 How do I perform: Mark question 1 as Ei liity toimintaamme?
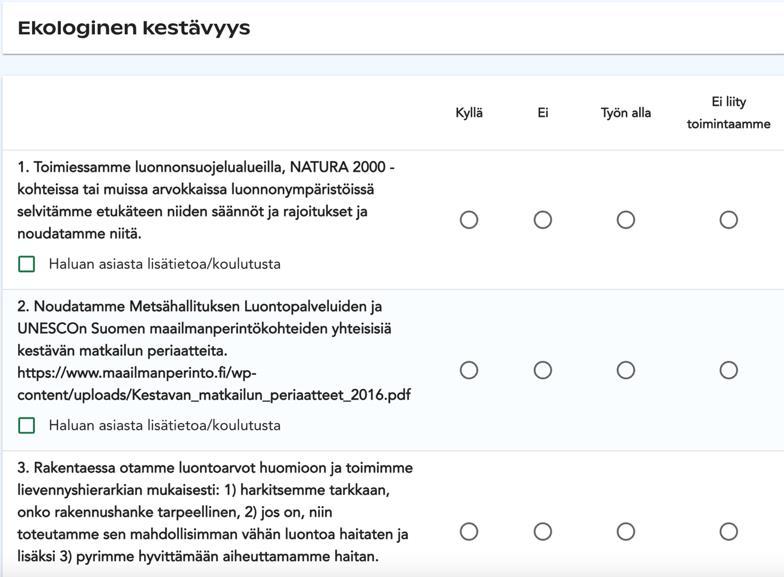click(x=729, y=220)
